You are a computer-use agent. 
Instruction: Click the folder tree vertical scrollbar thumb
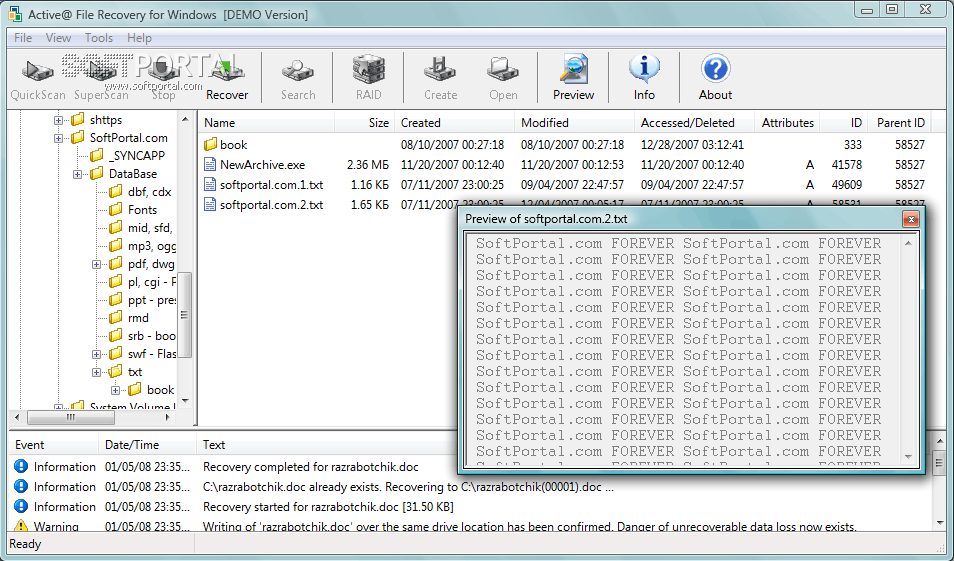click(184, 315)
